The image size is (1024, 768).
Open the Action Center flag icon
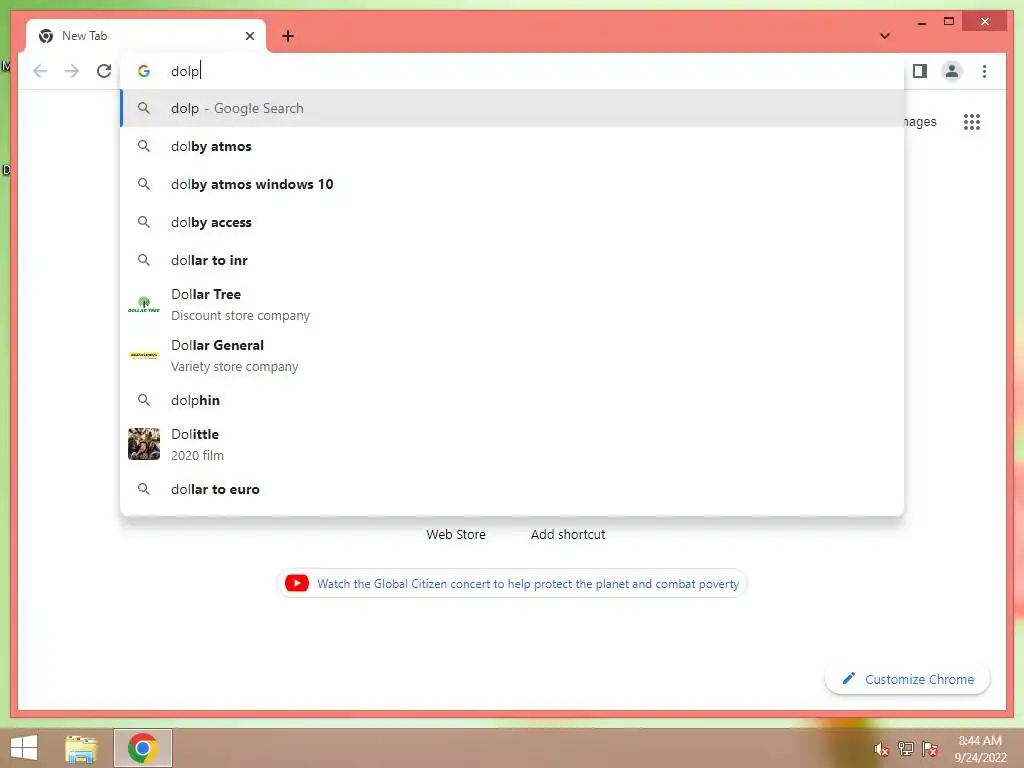pyautogui.click(x=929, y=749)
